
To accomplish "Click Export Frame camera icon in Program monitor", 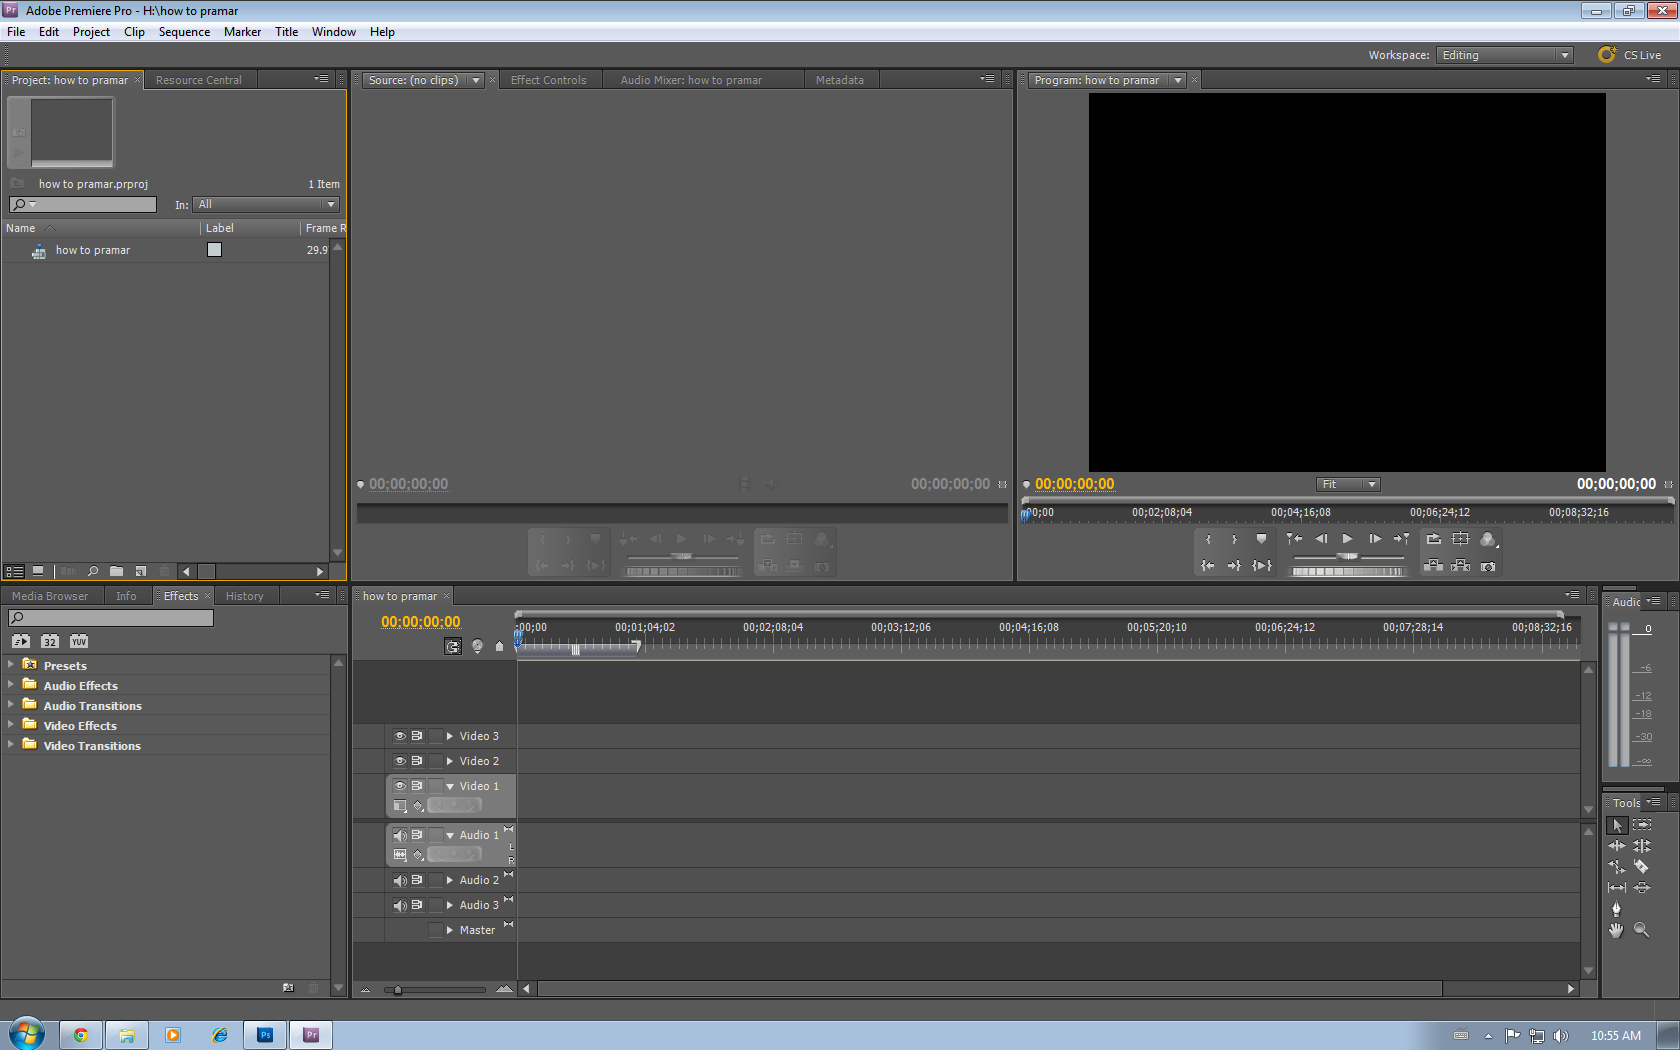I will coord(1488,566).
